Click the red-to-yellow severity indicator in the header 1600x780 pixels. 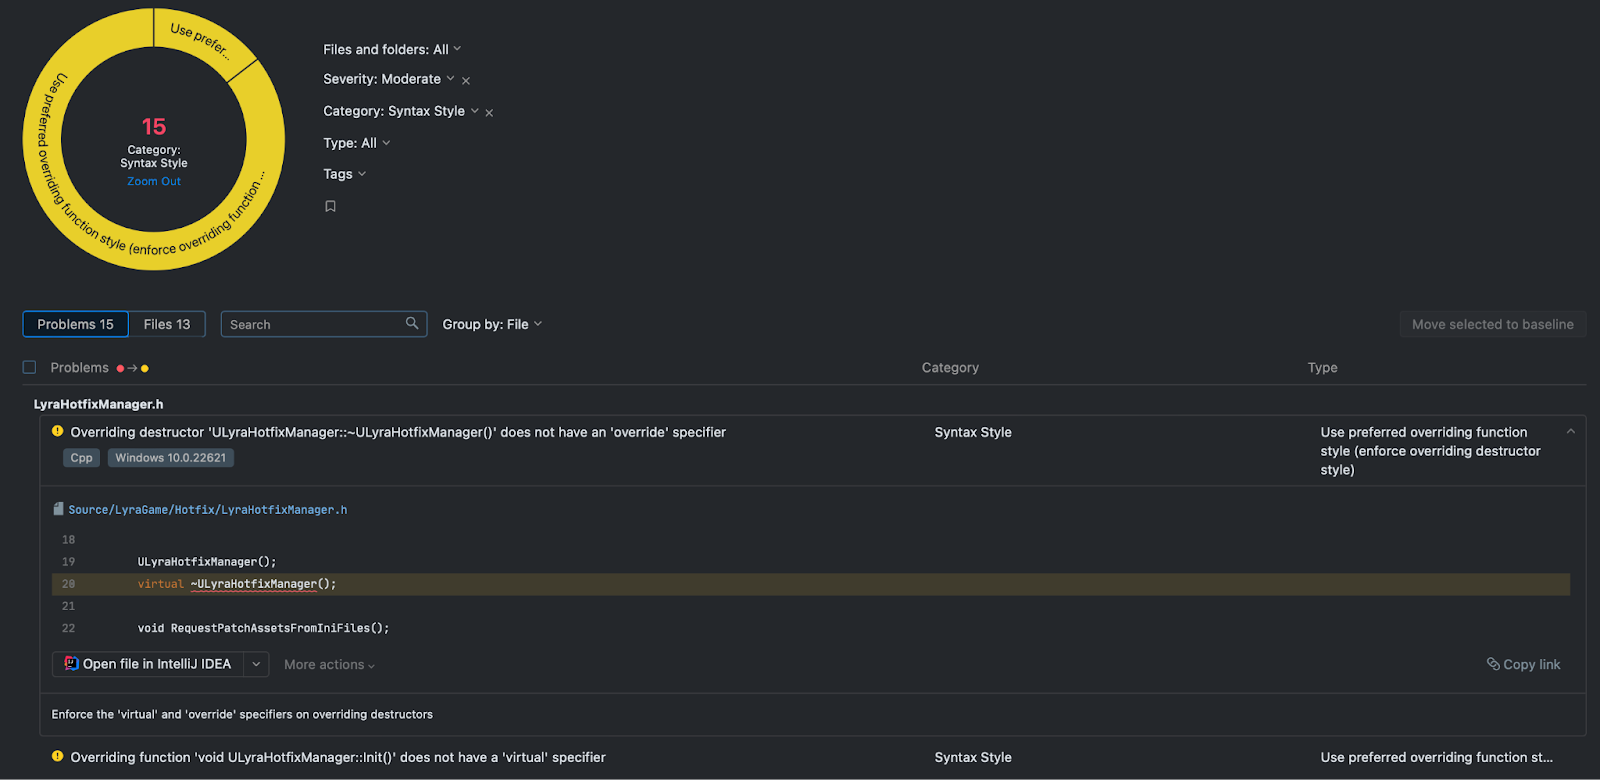[132, 368]
